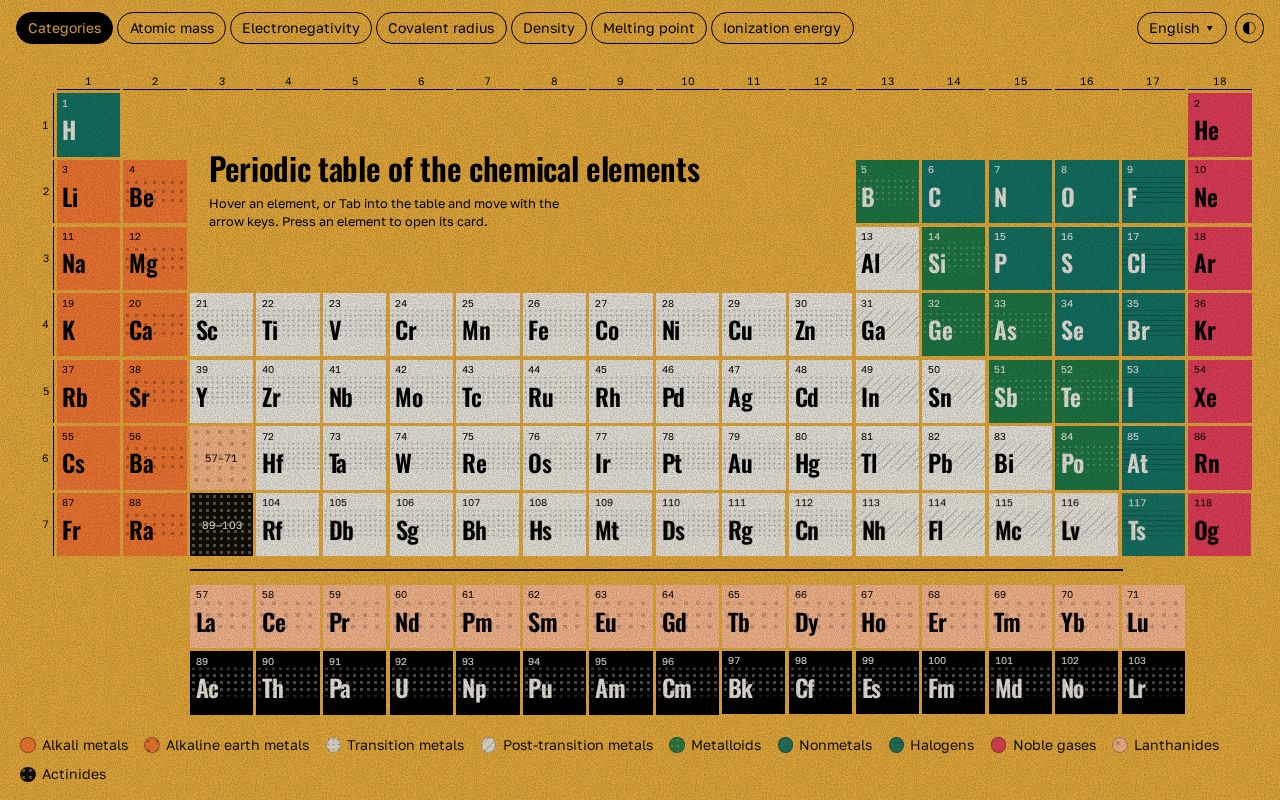Select the Carbon (C) element tile
1280x800 pixels.
[953, 191]
